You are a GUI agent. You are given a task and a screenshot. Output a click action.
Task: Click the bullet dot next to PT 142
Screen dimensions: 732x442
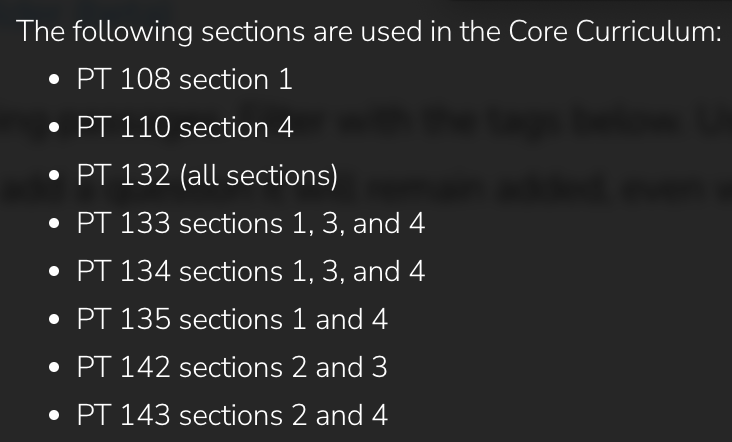[x=54, y=369]
